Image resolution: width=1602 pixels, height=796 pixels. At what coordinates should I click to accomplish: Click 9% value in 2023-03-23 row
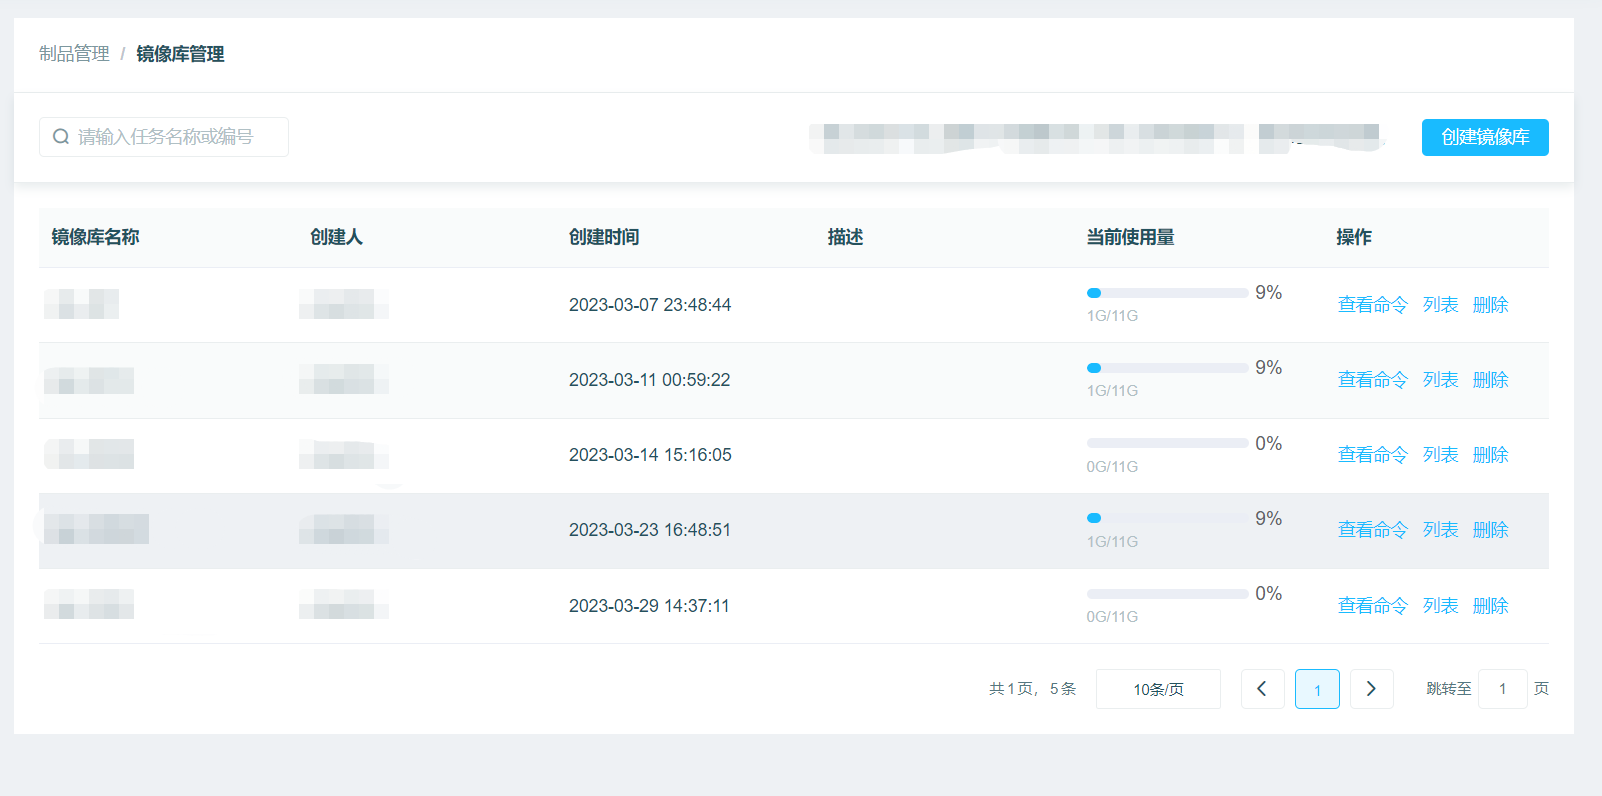pos(1269,518)
